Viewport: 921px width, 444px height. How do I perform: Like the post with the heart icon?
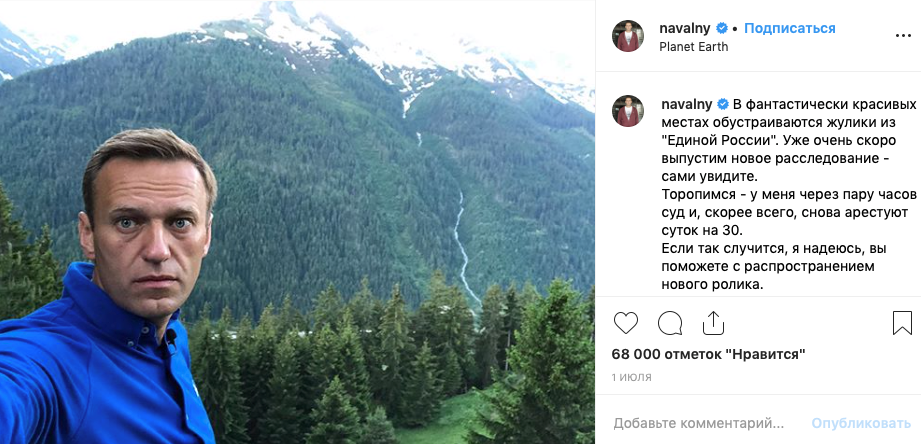[x=626, y=323]
